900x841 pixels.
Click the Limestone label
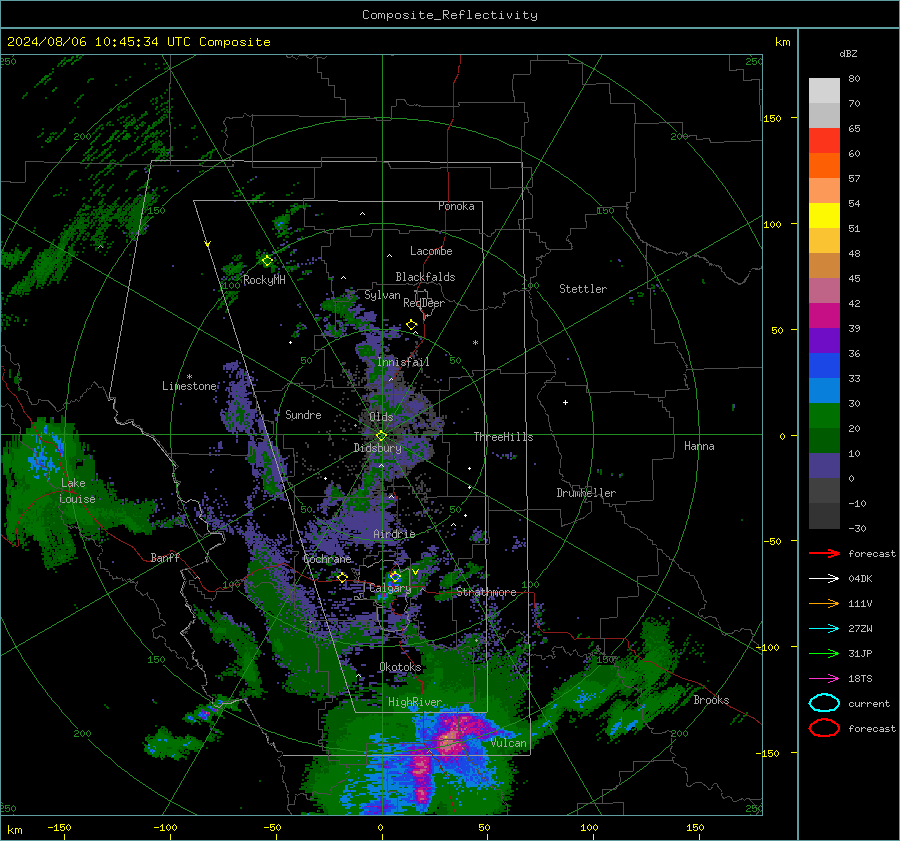coord(189,386)
